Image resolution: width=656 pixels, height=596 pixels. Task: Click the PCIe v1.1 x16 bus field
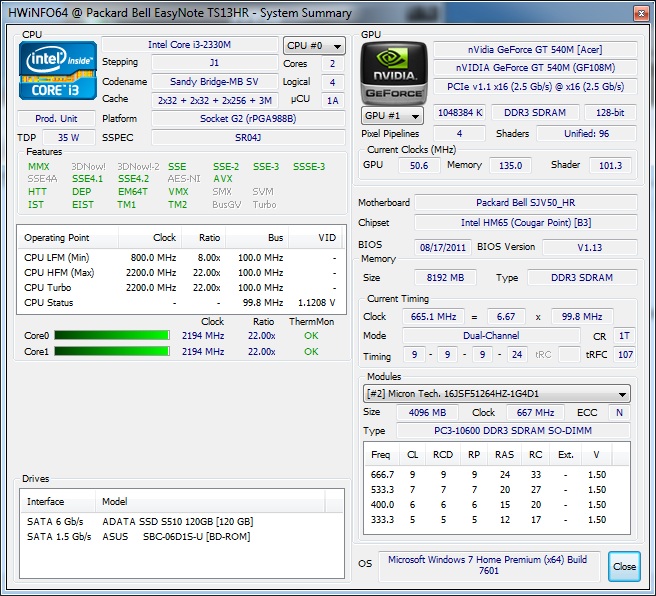coord(535,86)
